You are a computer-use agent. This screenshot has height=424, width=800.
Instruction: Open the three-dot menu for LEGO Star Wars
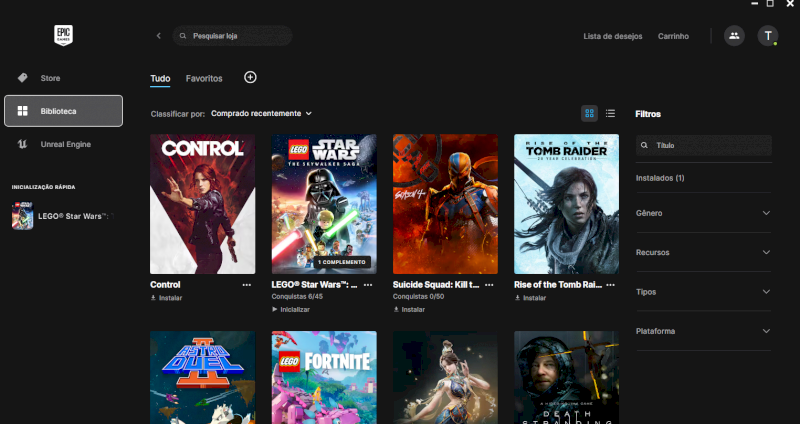(368, 285)
